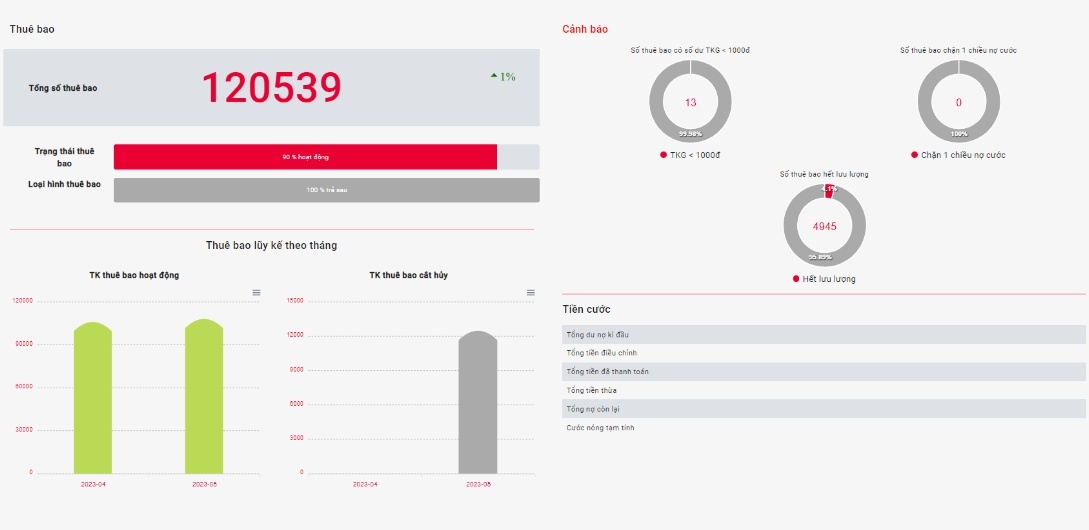Select the green 2023-05 active subscribers bar
Image resolution: width=1089 pixels, height=530 pixels.
pyautogui.click(x=204, y=400)
